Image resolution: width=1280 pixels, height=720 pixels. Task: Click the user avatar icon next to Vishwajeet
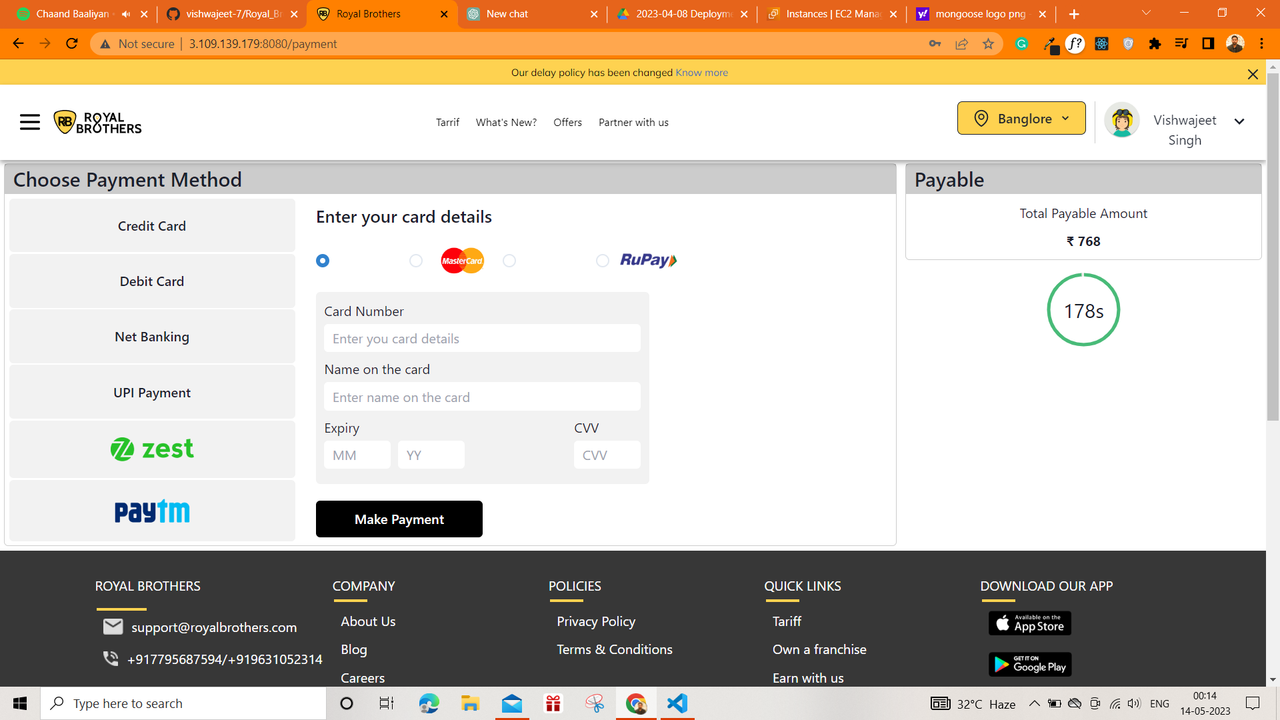pyautogui.click(x=1122, y=121)
